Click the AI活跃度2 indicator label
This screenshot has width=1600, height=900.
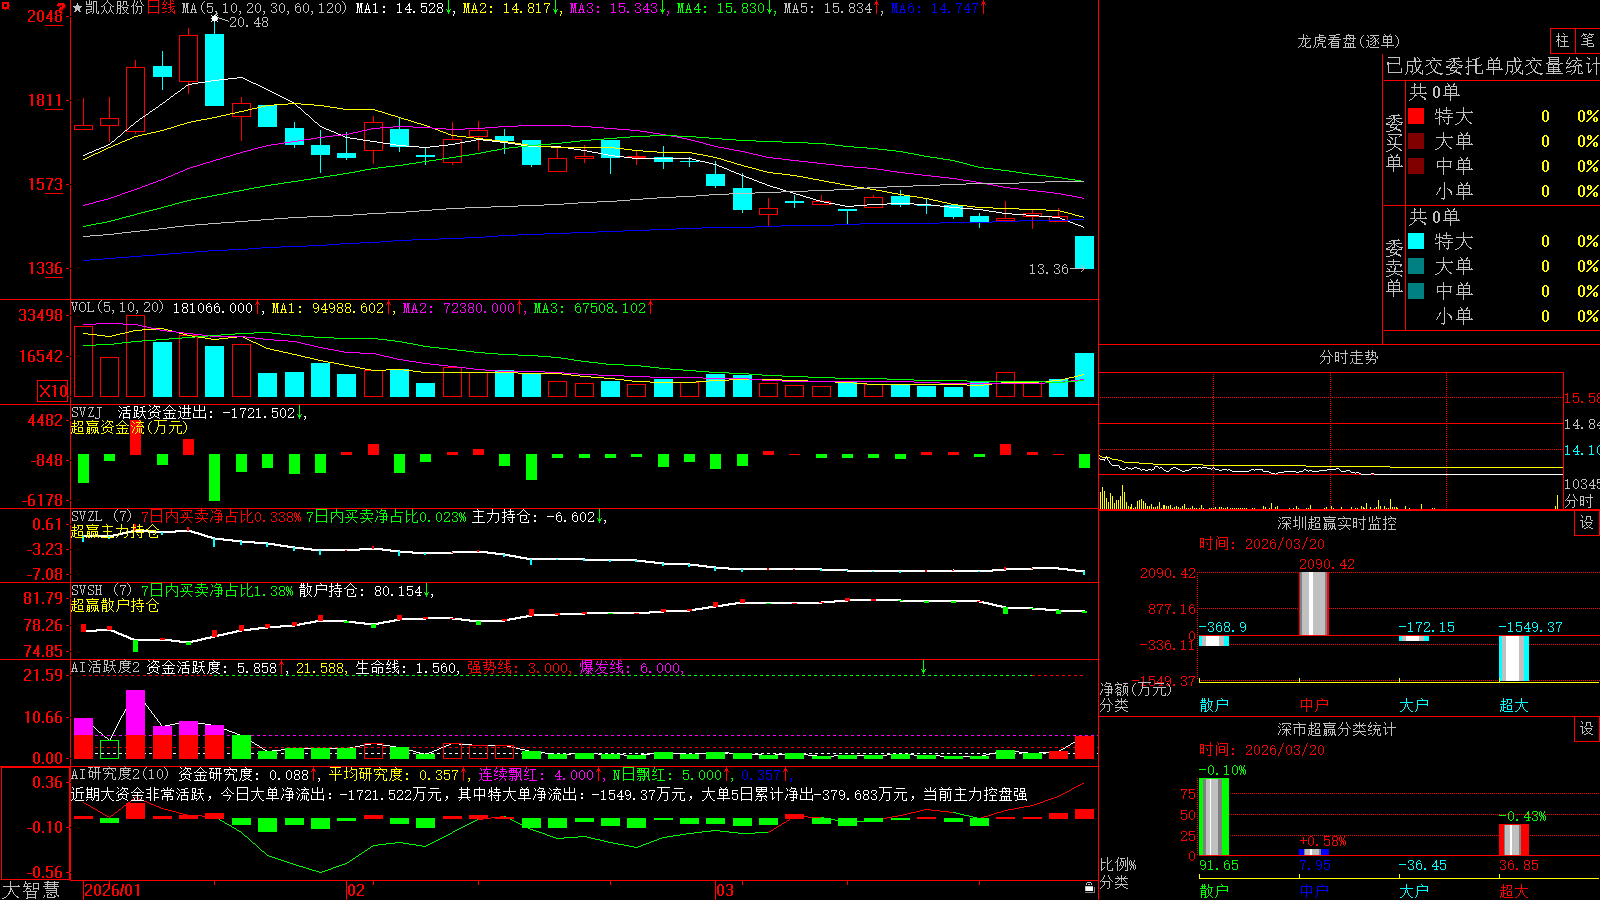(106, 667)
